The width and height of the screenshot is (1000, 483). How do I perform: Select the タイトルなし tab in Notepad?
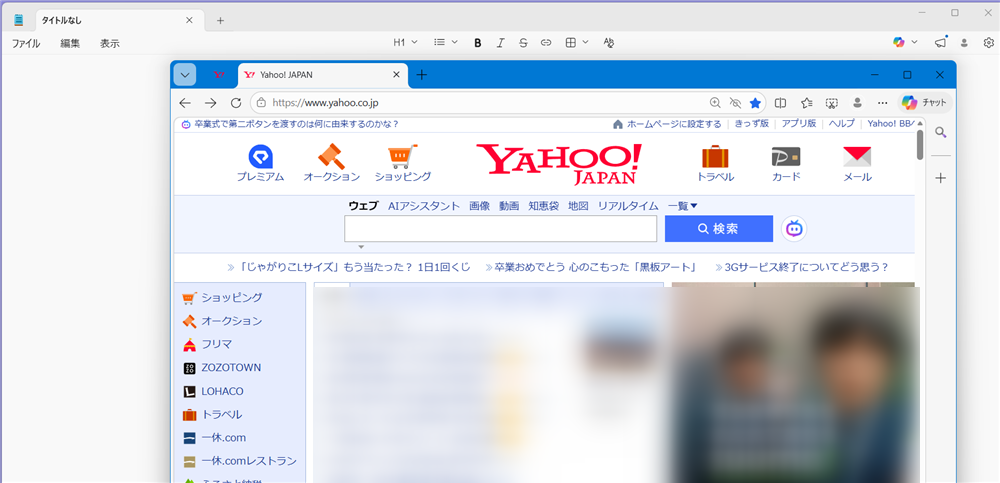coord(118,20)
